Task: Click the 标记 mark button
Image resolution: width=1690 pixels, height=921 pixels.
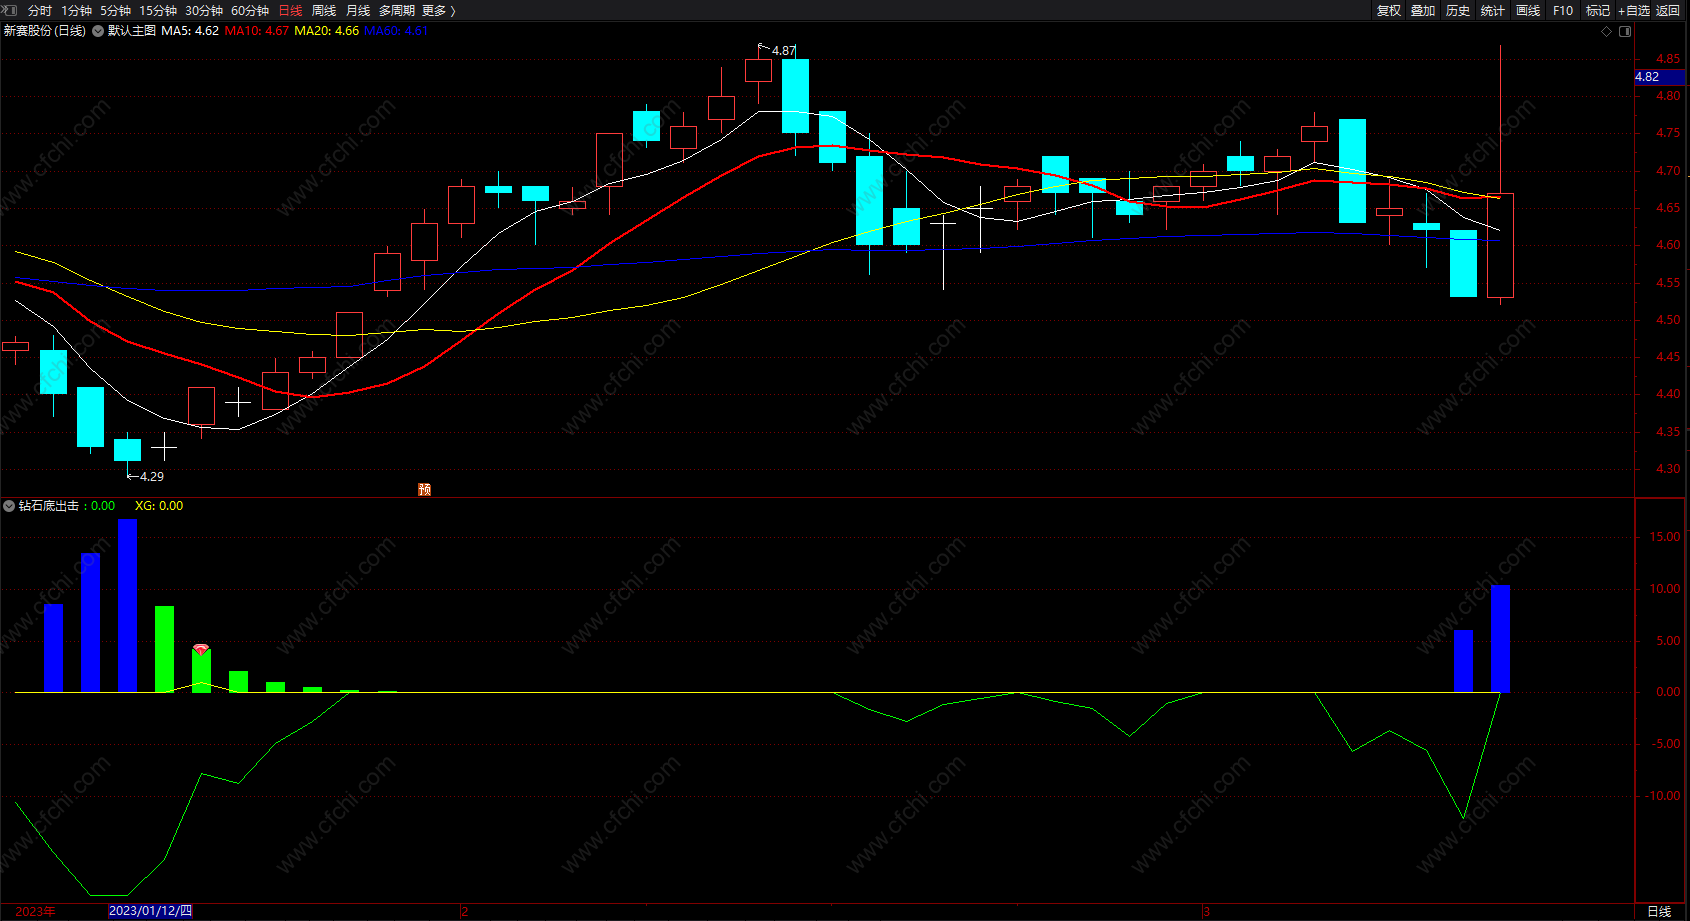Action: [x=1598, y=11]
